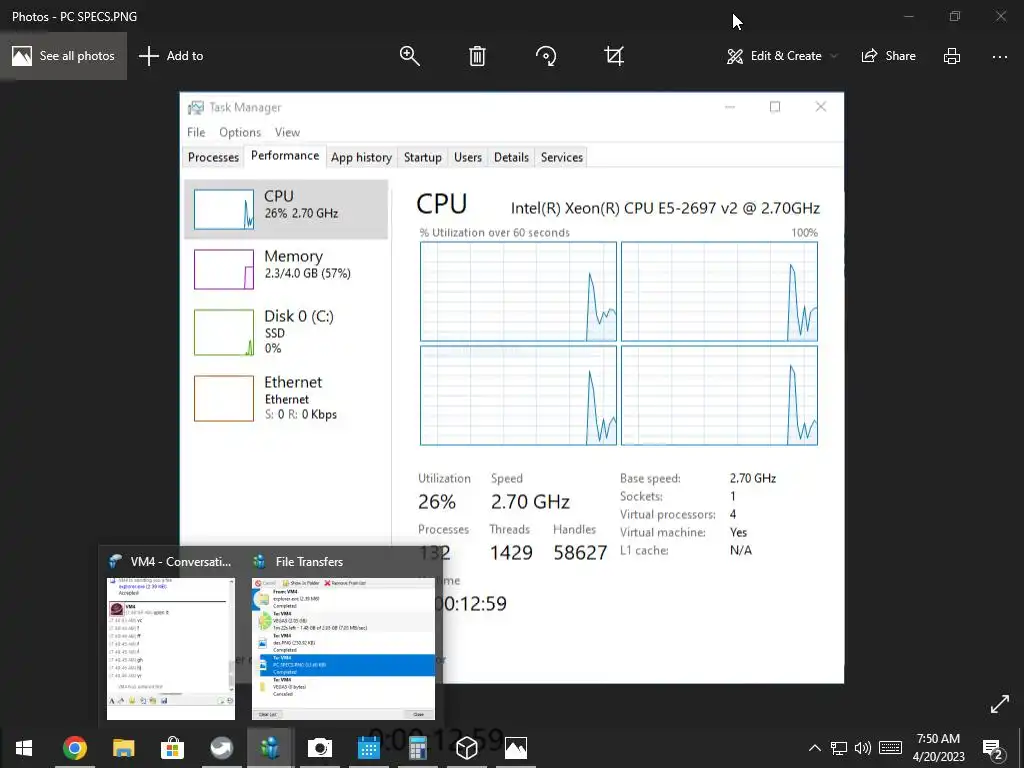Open the Camera app from taskbar
The width and height of the screenshot is (1024, 768).
coord(319,748)
